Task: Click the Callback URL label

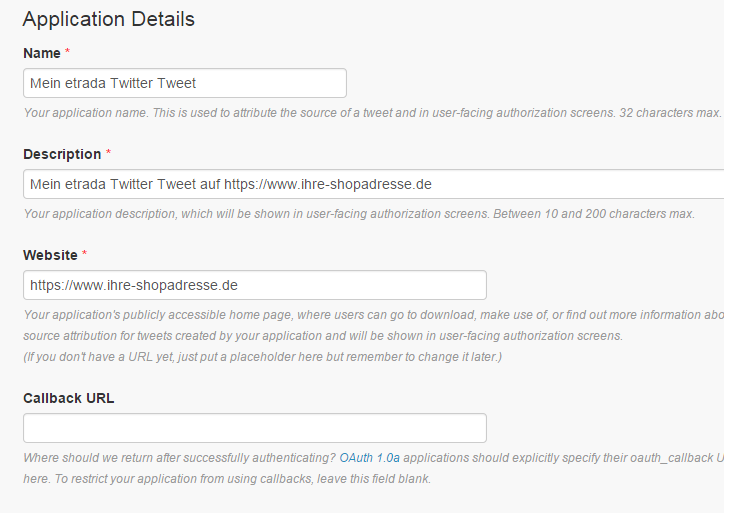Action: coord(69,398)
